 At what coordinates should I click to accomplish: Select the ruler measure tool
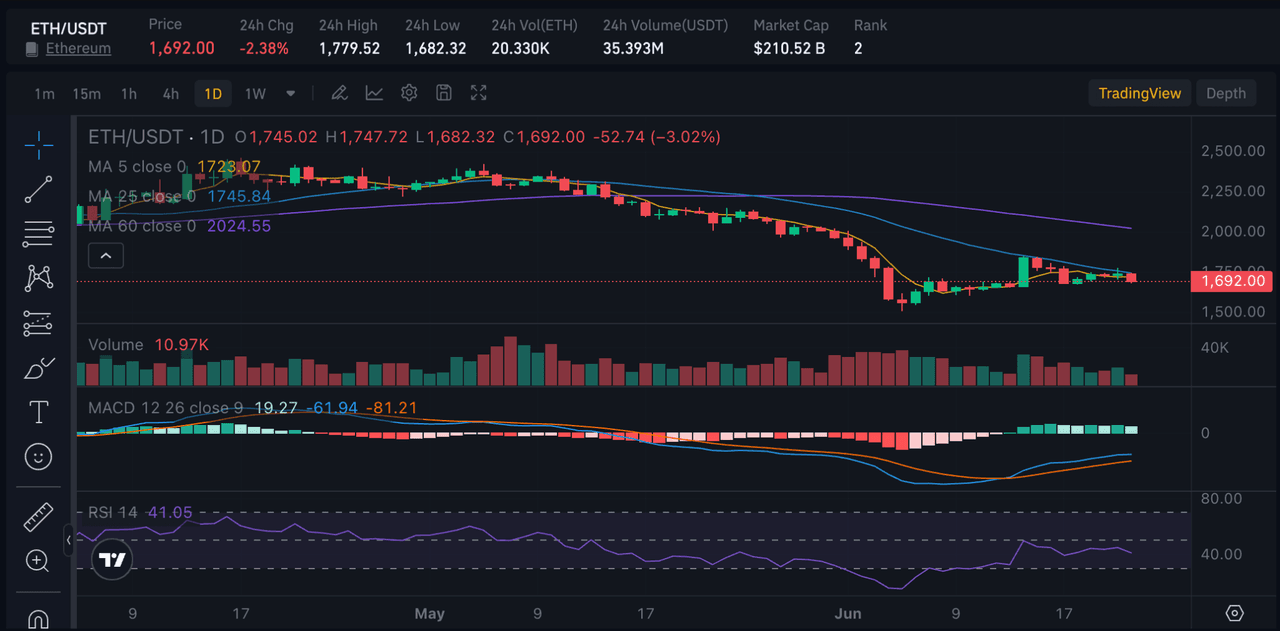click(x=38, y=516)
